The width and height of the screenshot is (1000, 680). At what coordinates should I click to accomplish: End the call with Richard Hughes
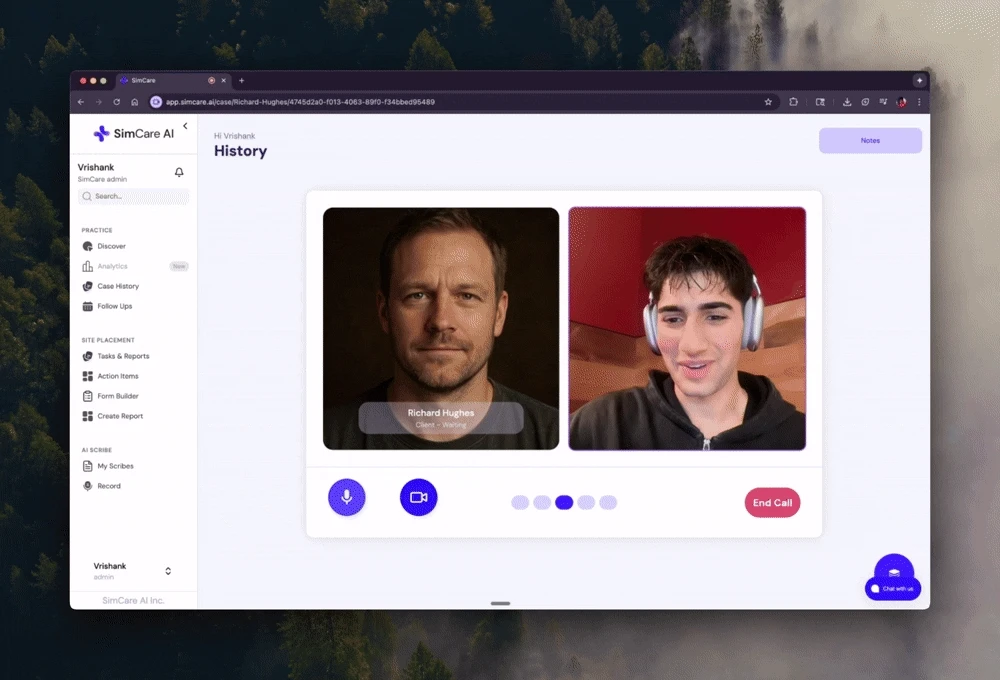772,502
